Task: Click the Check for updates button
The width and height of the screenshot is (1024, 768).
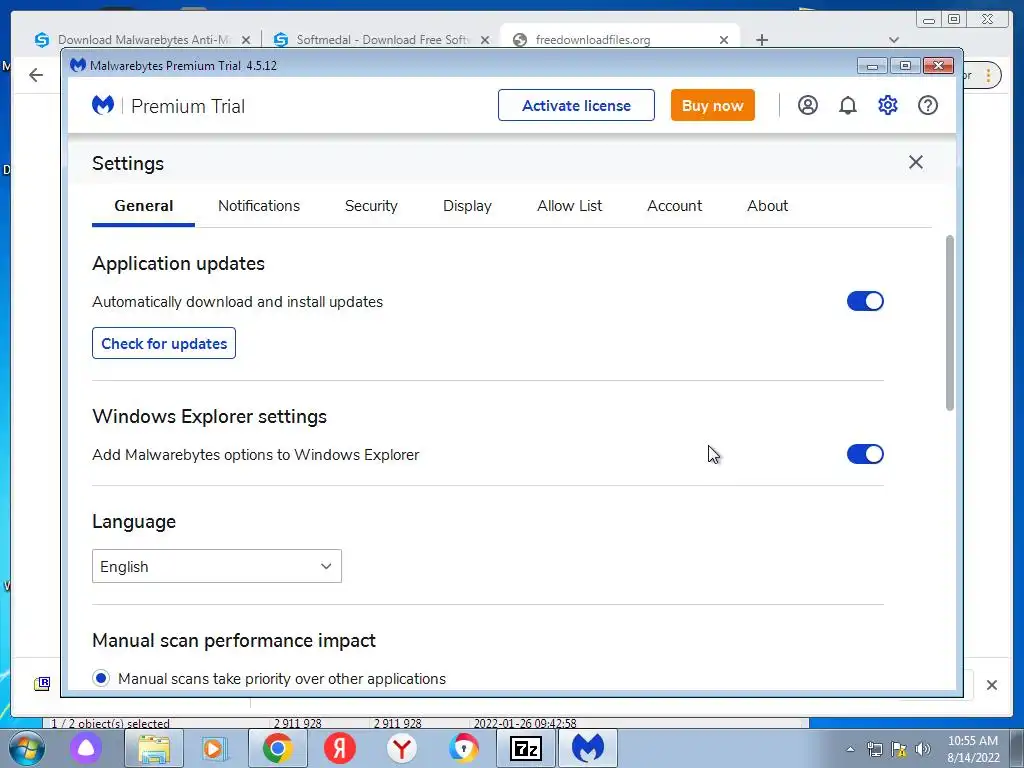Action: click(x=164, y=344)
